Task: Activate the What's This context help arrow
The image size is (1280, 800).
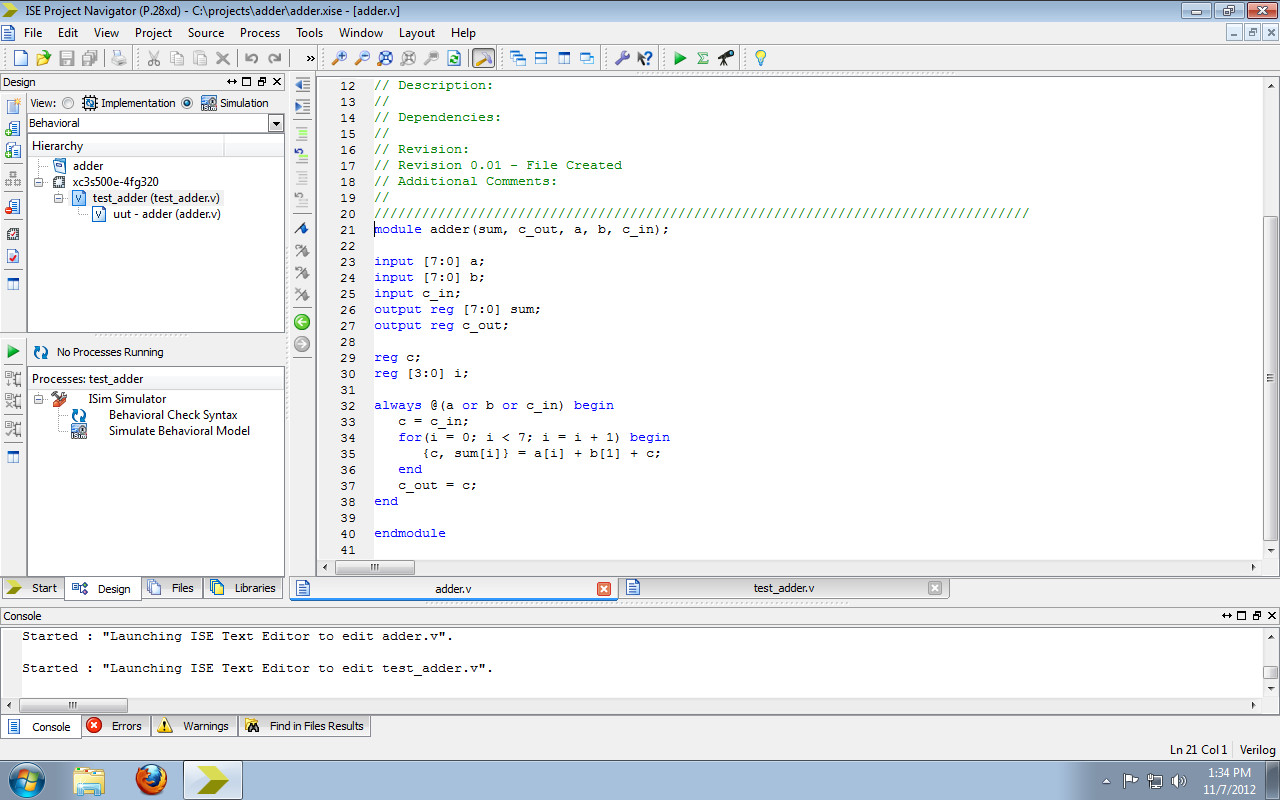Action: click(x=645, y=57)
